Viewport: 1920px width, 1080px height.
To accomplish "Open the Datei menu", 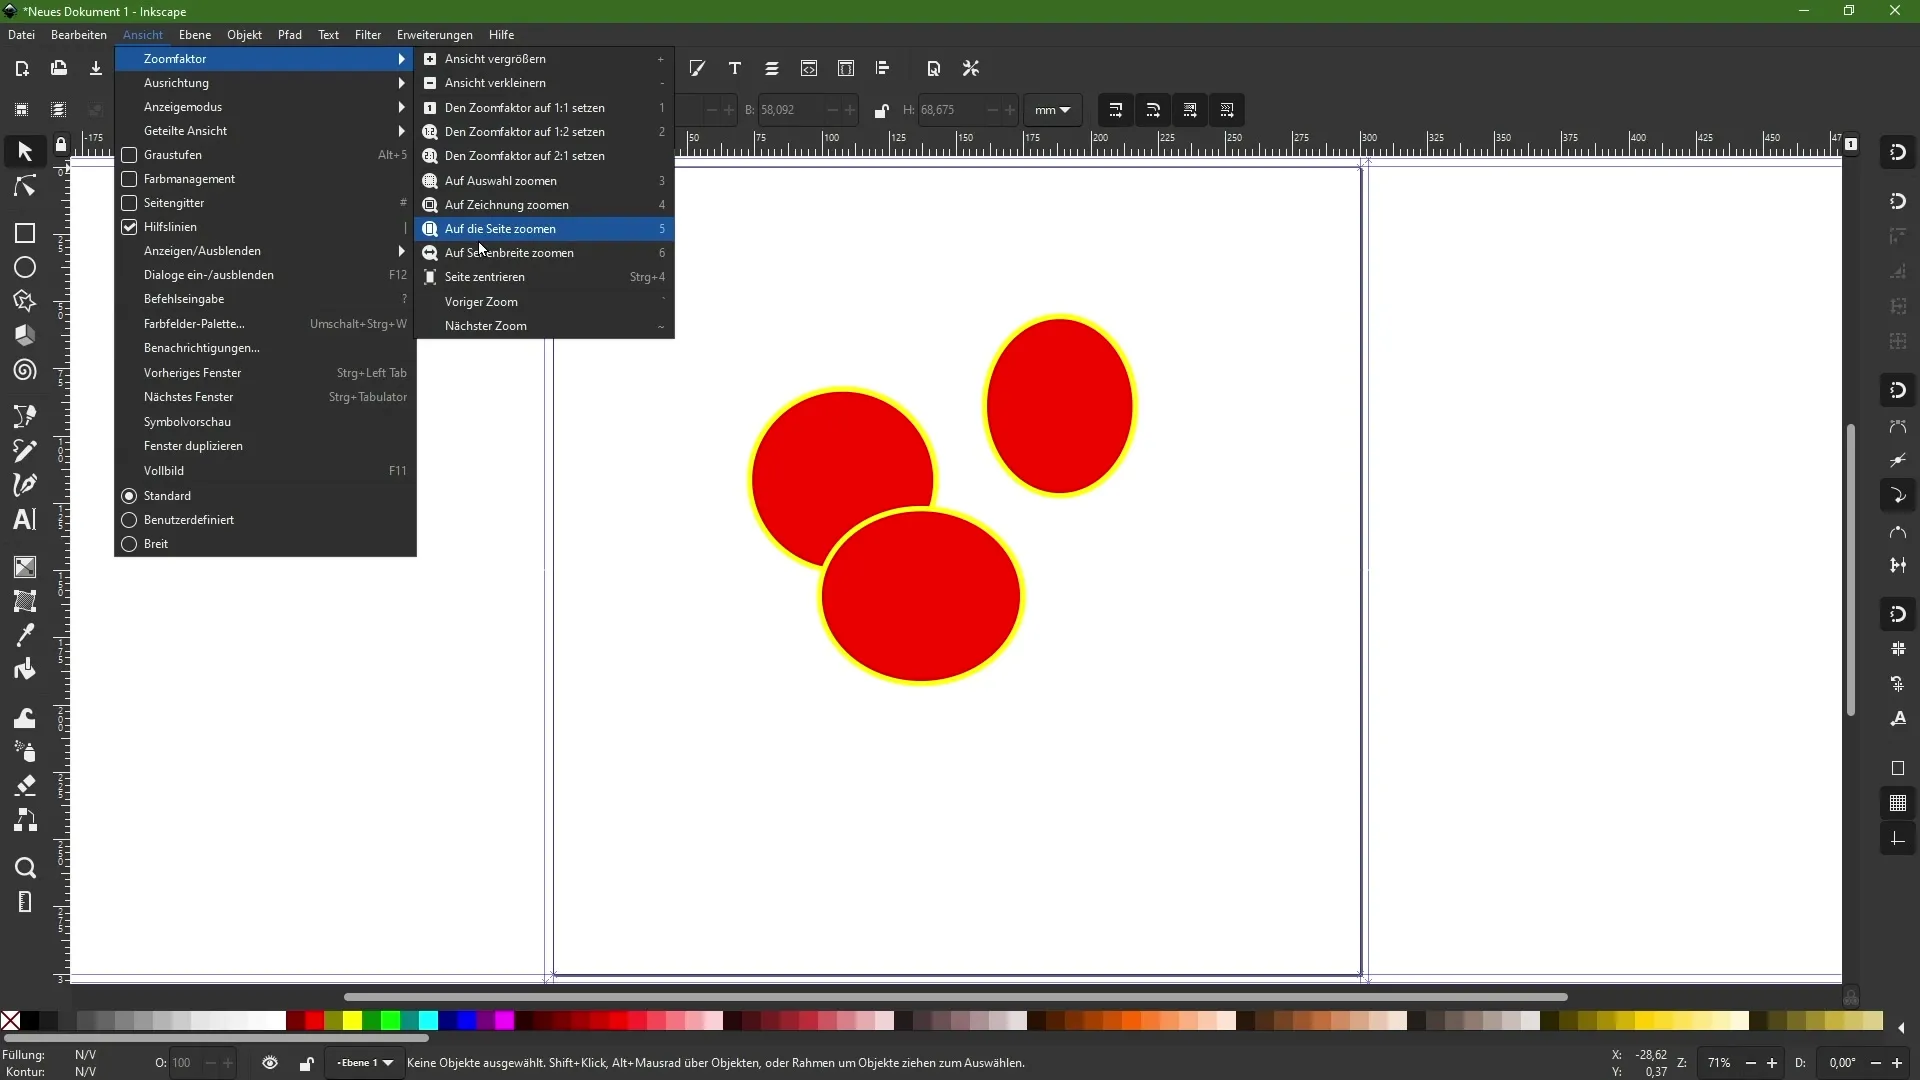I will (21, 35).
